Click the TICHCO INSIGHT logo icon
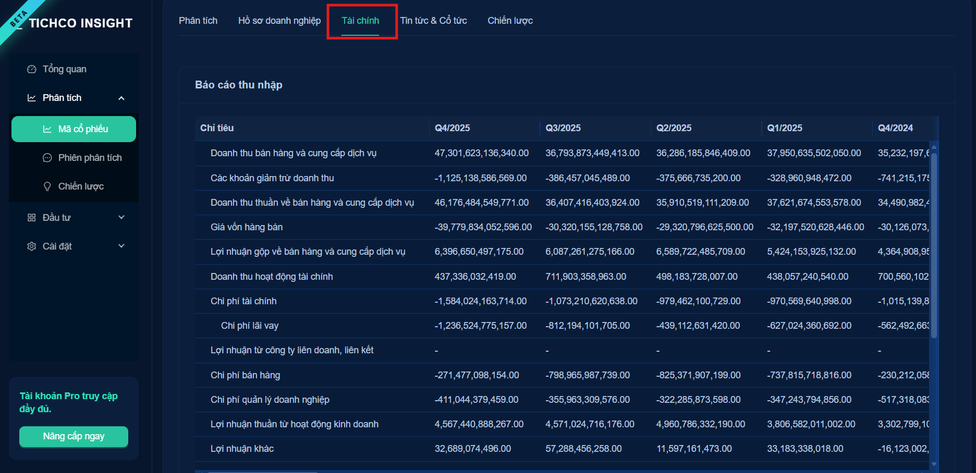The width and height of the screenshot is (976, 473). (x=20, y=20)
